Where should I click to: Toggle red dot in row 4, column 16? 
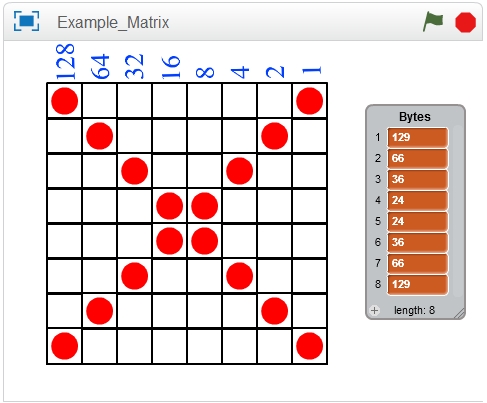tap(170, 206)
